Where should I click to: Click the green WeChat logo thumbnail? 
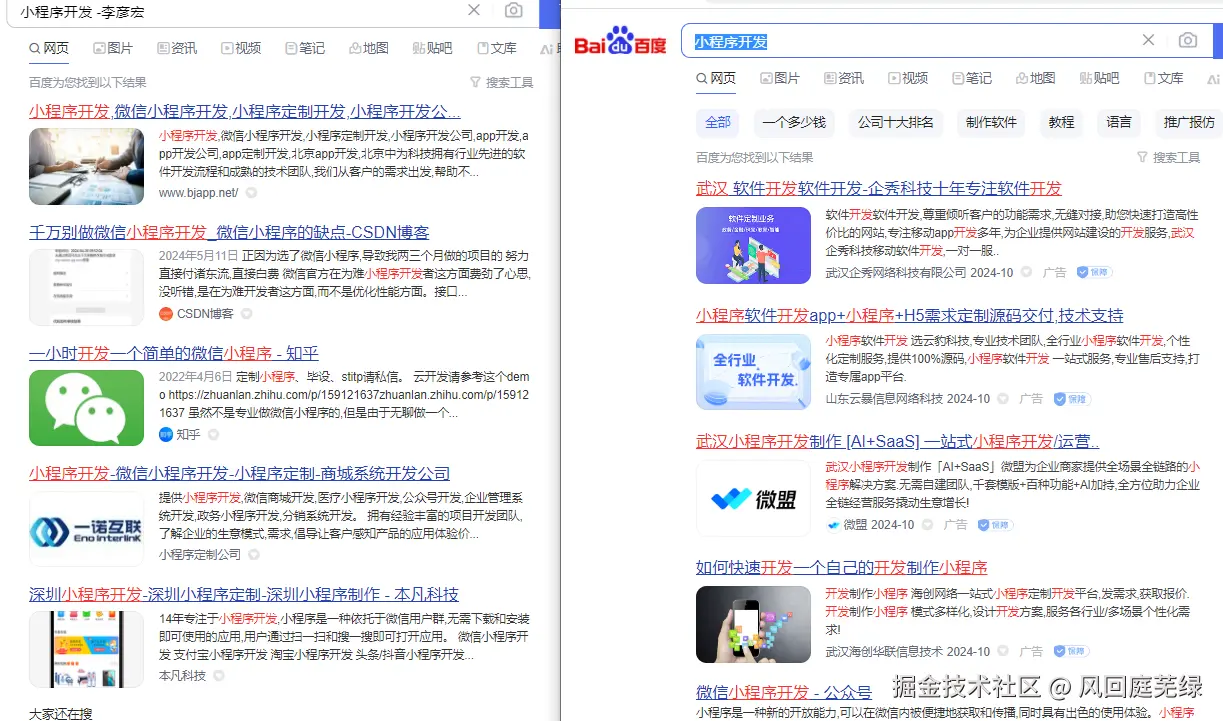(86, 408)
